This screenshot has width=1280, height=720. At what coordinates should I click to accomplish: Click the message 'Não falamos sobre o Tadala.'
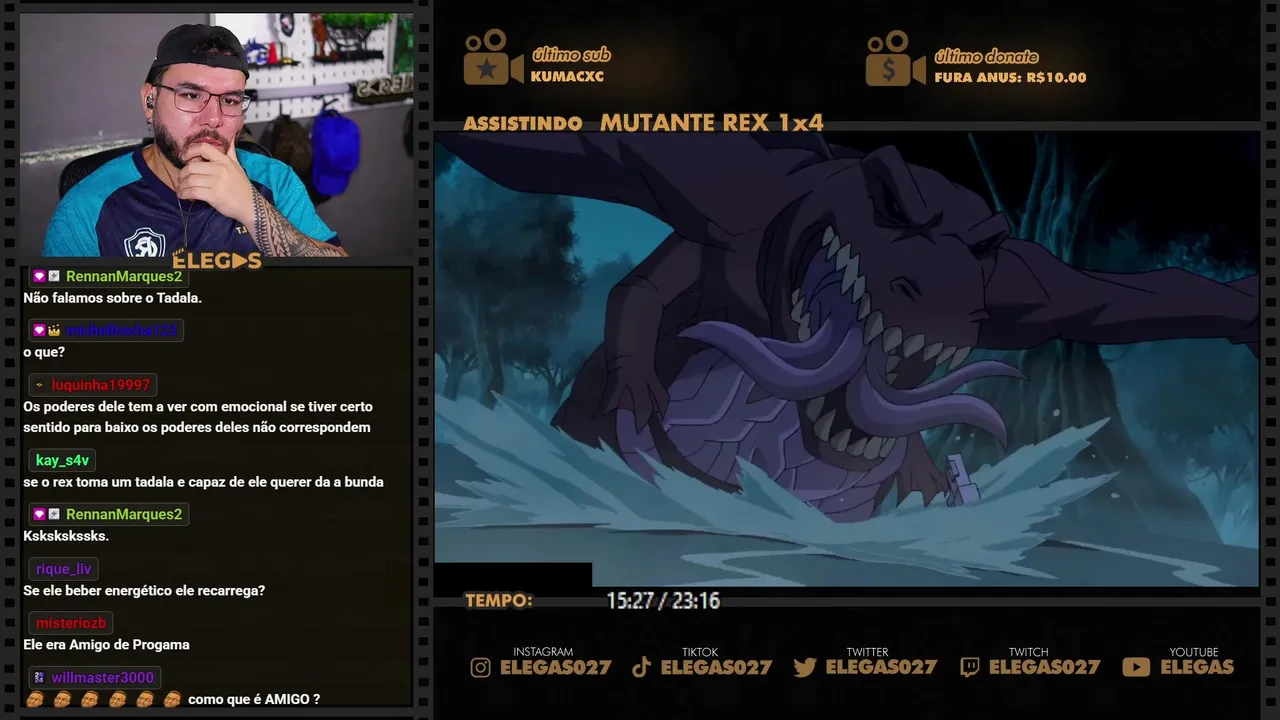pyautogui.click(x=113, y=298)
